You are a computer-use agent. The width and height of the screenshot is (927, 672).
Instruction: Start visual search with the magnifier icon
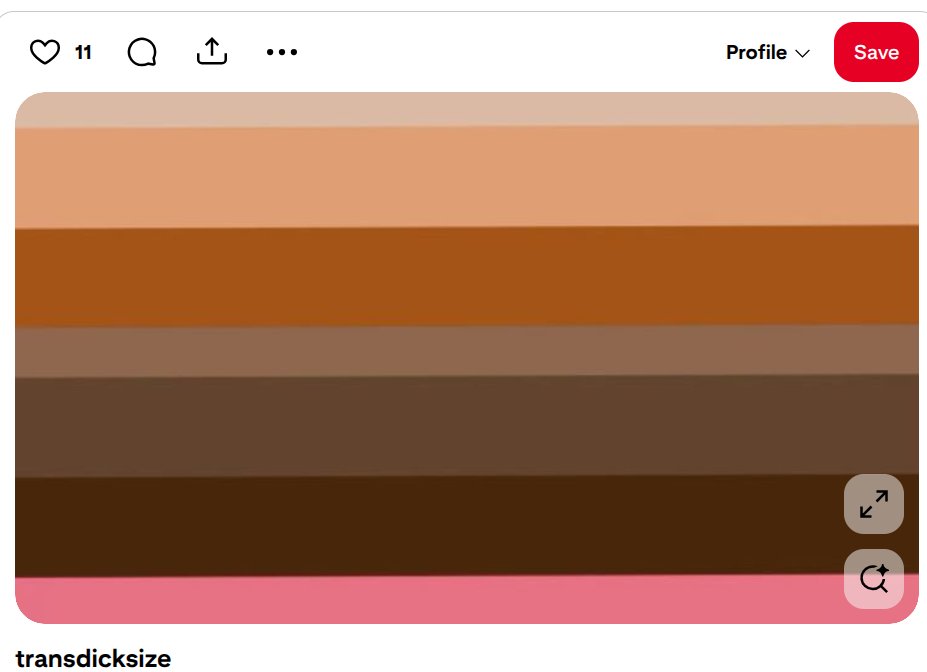(x=874, y=579)
